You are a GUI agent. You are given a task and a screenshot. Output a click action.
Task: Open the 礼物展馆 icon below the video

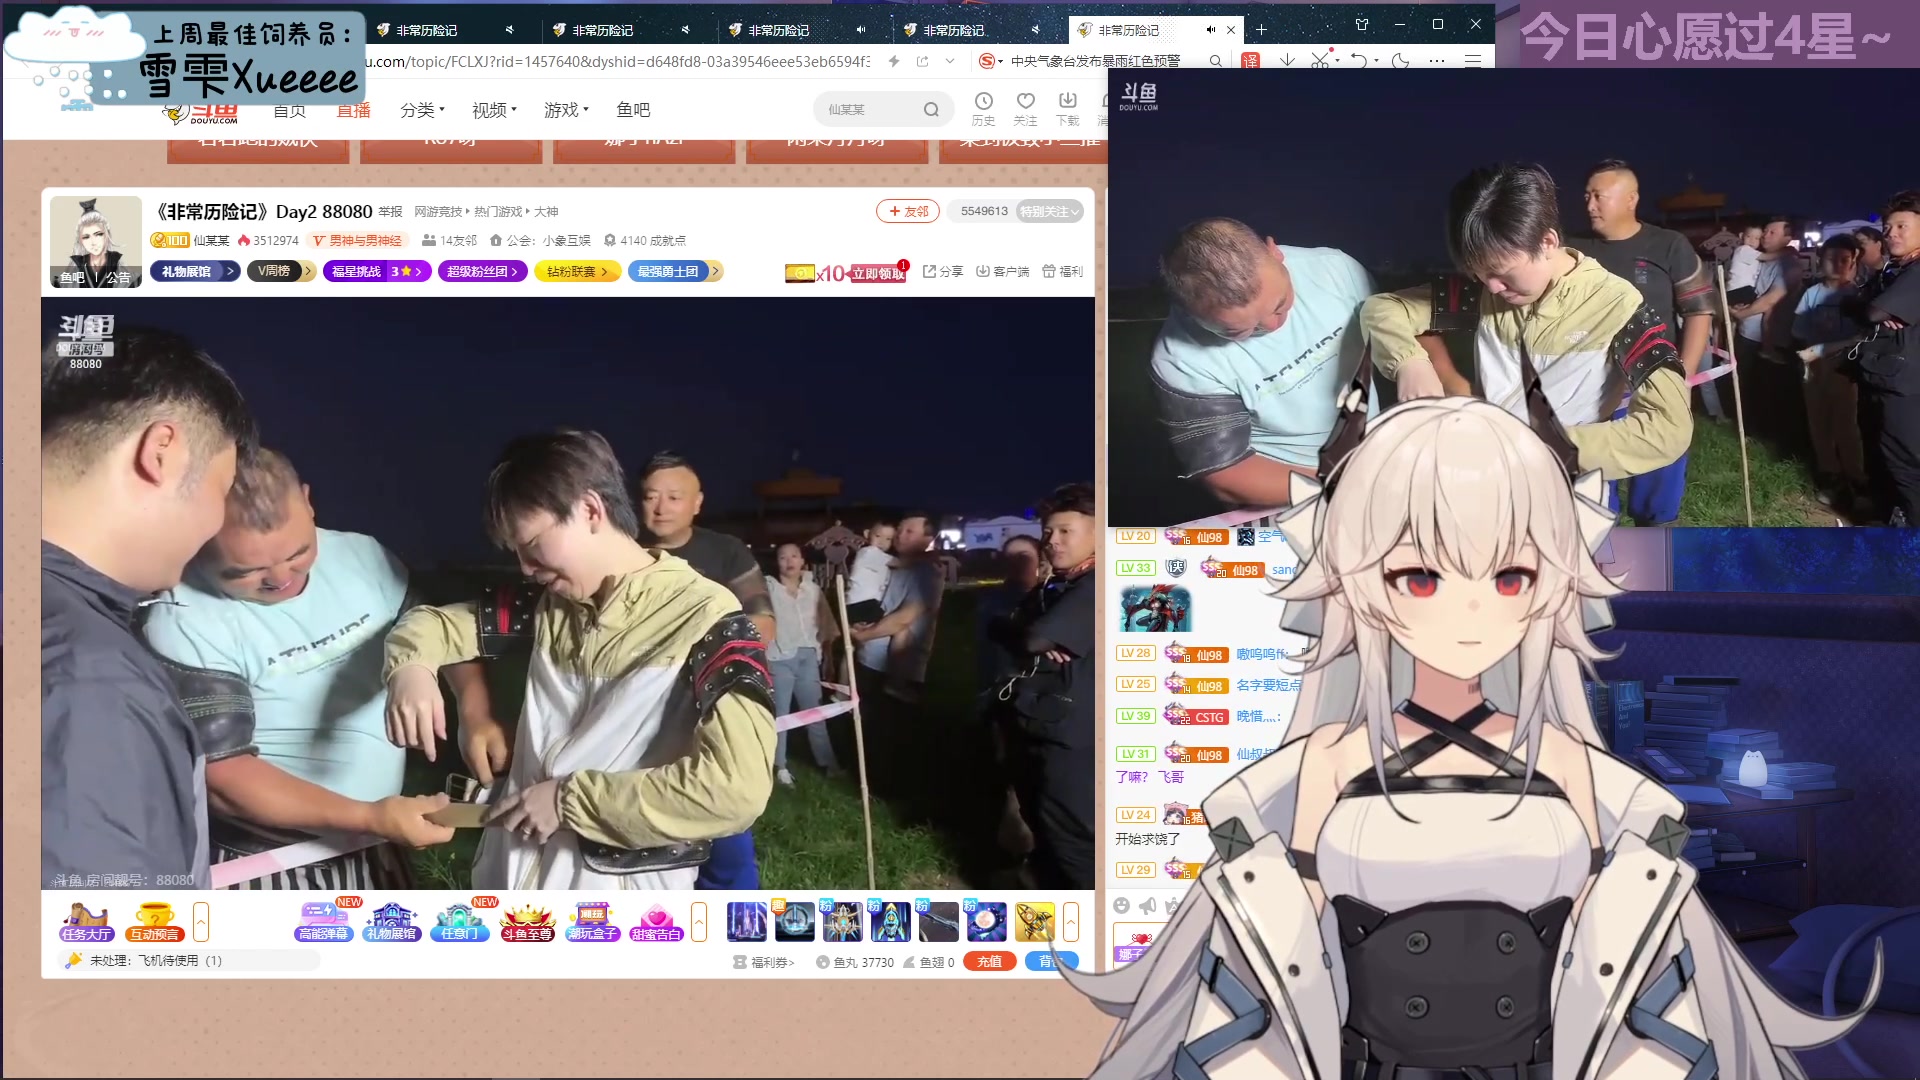391,922
